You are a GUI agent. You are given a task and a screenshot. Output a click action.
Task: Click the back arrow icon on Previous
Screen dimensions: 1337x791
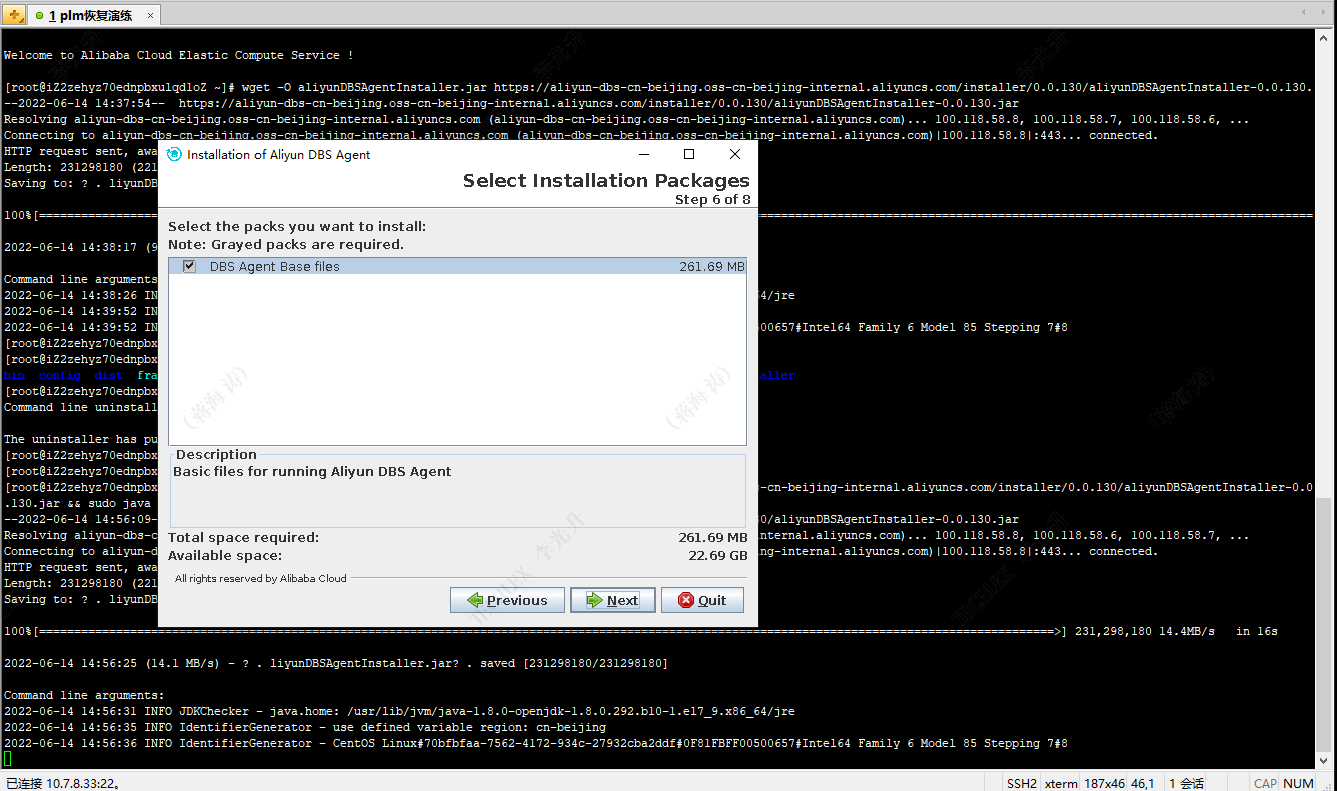(x=473, y=600)
